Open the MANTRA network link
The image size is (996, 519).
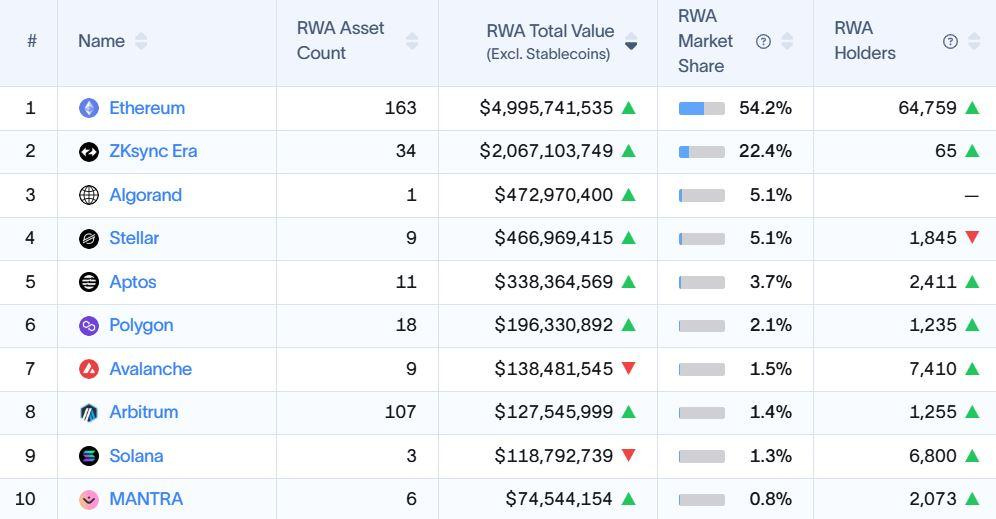pos(146,499)
